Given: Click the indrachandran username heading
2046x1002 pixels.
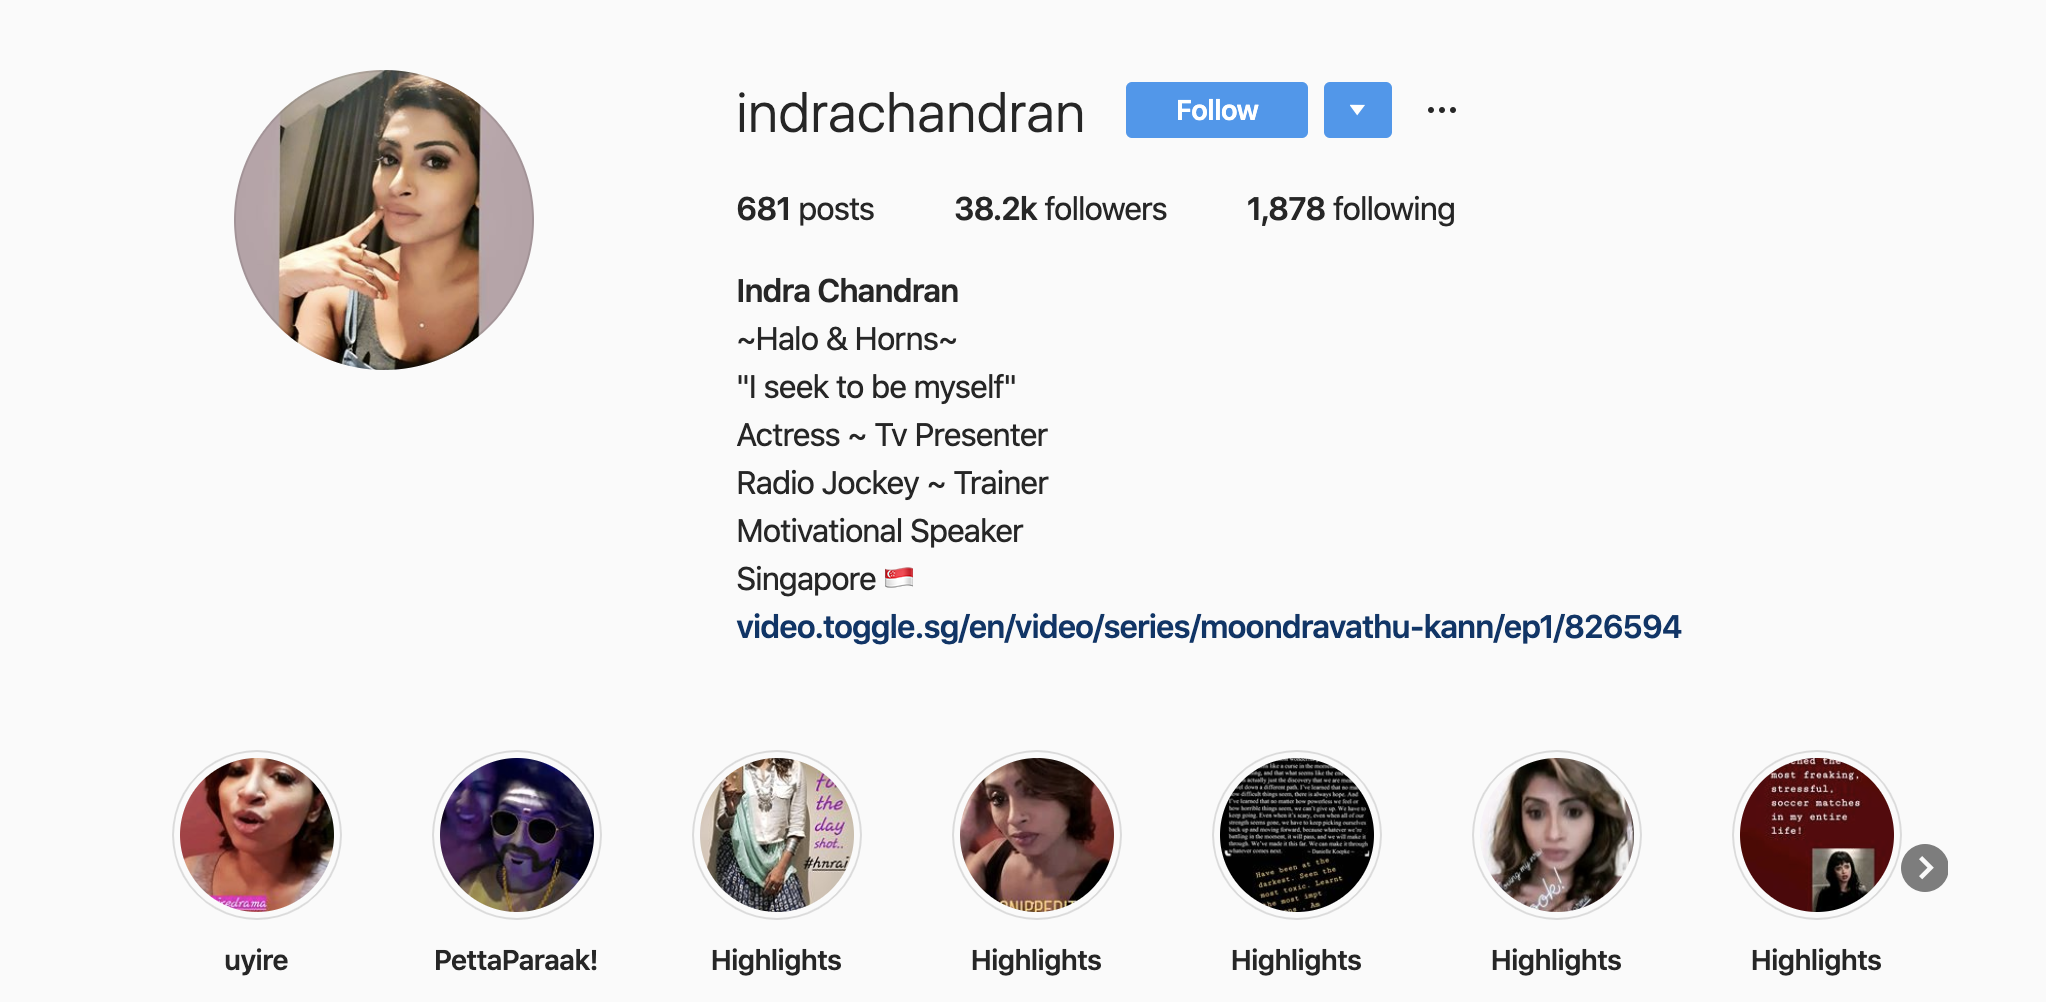Looking at the screenshot, I should tap(910, 112).
